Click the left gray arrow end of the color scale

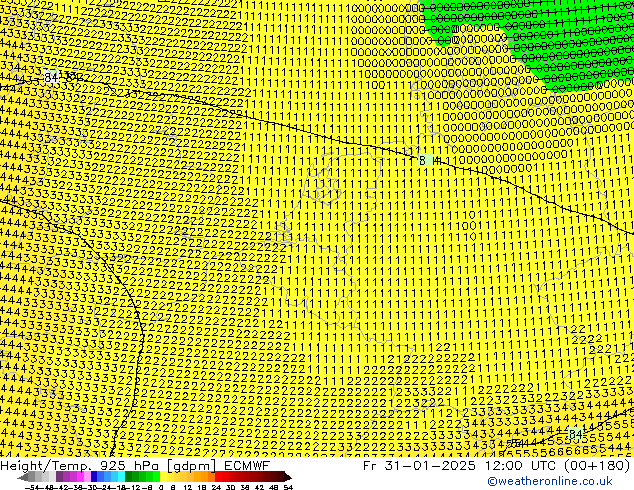pyautogui.click(x=23, y=476)
